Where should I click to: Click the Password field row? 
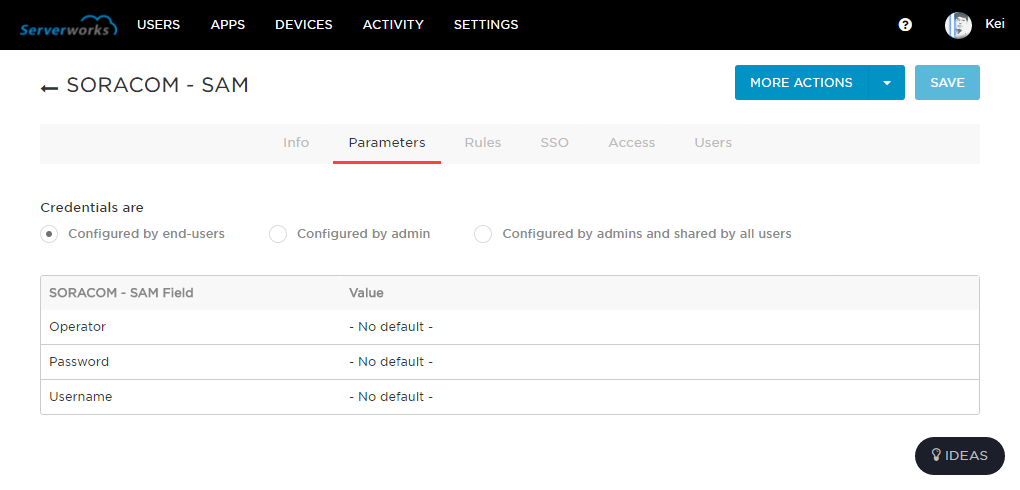pyautogui.click(x=510, y=362)
